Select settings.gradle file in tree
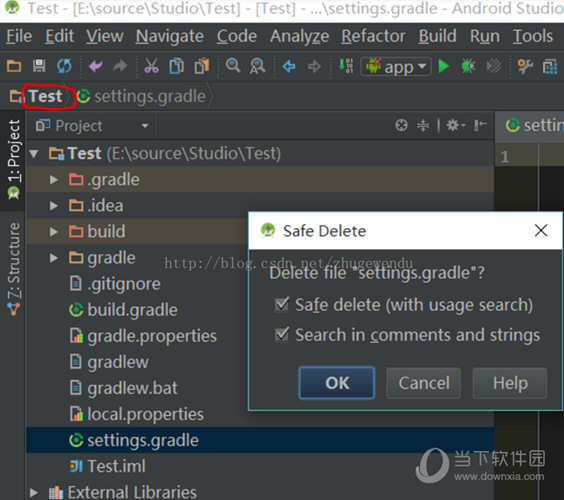Image resolution: width=564 pixels, height=500 pixels. click(143, 440)
